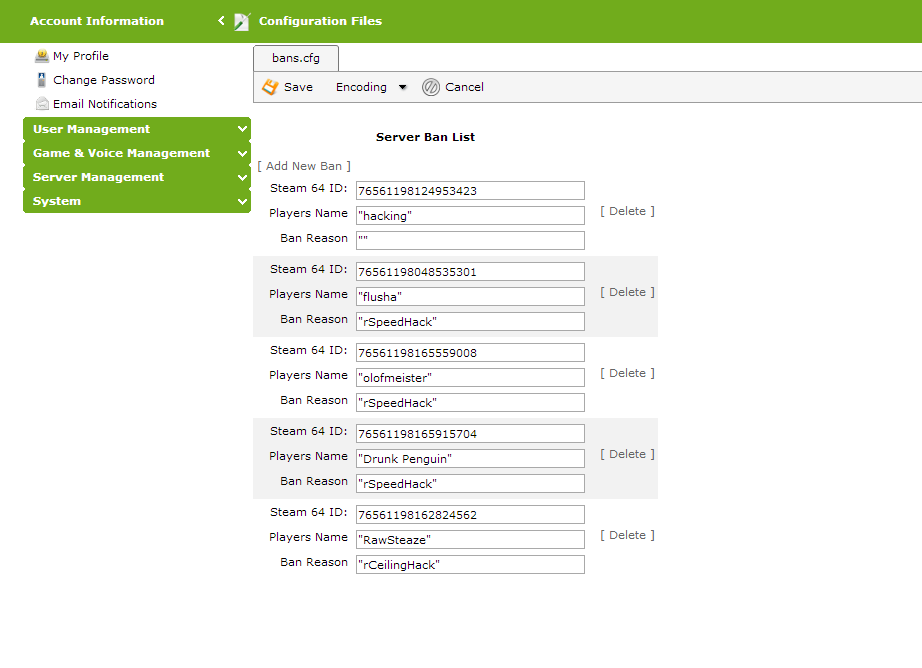
Task: Click Steam 64 ID field 76561198124953423
Action: point(470,191)
